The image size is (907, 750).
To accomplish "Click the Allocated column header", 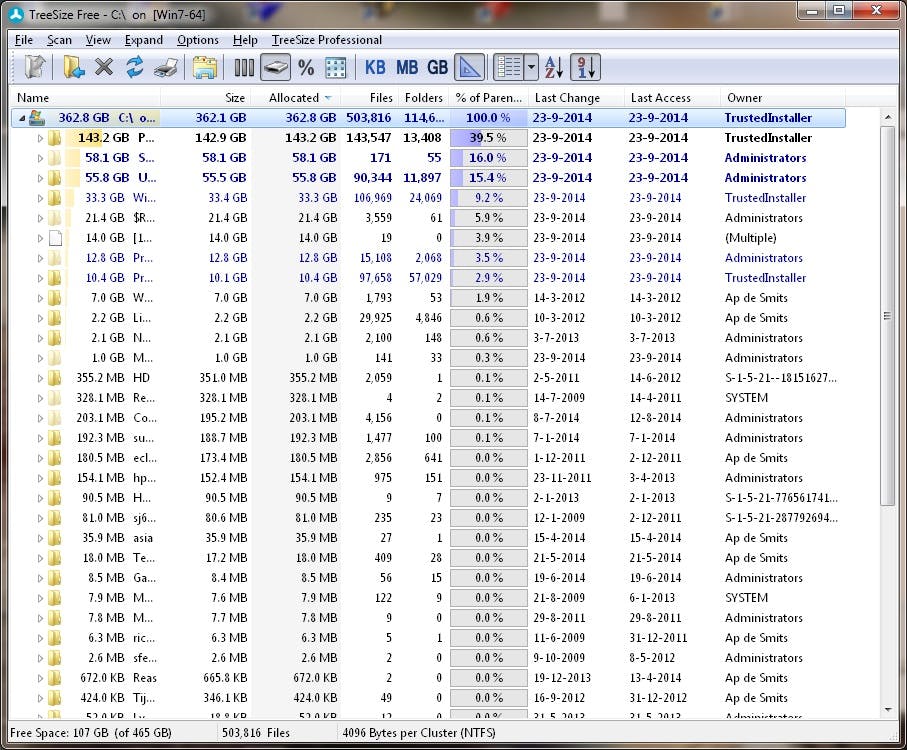I will 296,98.
